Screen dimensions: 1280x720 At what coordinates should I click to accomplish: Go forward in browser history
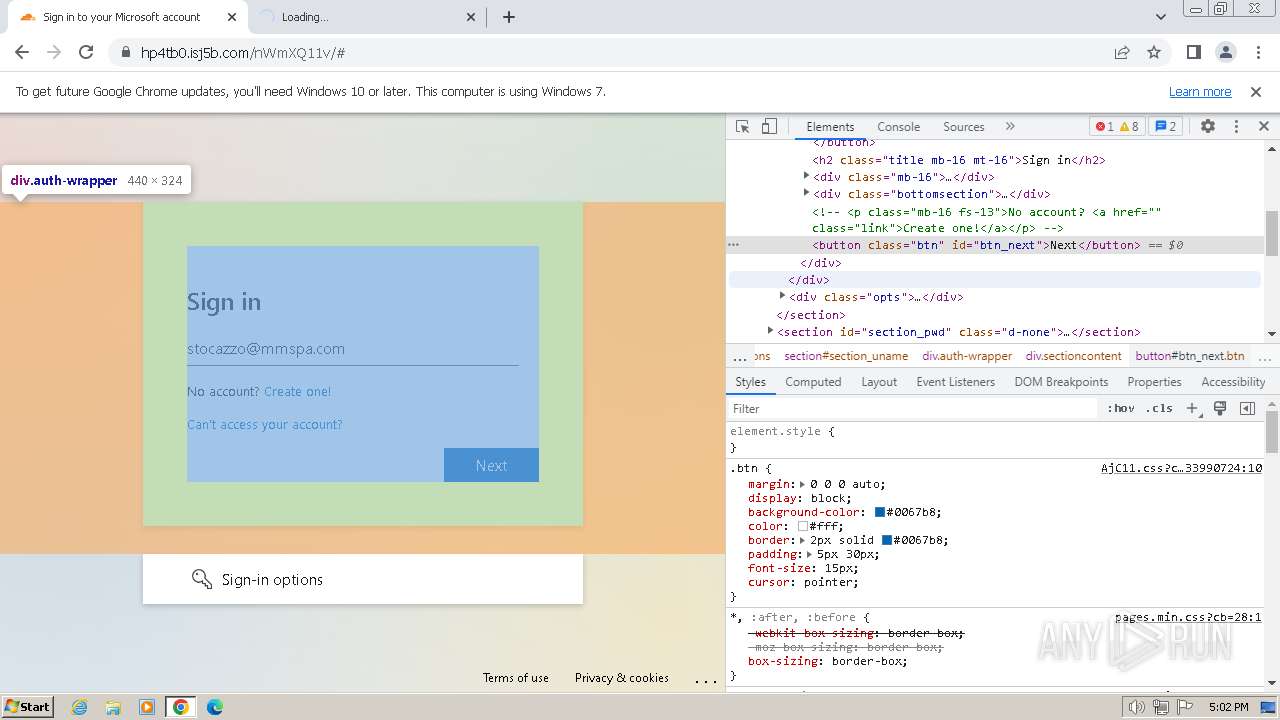pyautogui.click(x=54, y=53)
